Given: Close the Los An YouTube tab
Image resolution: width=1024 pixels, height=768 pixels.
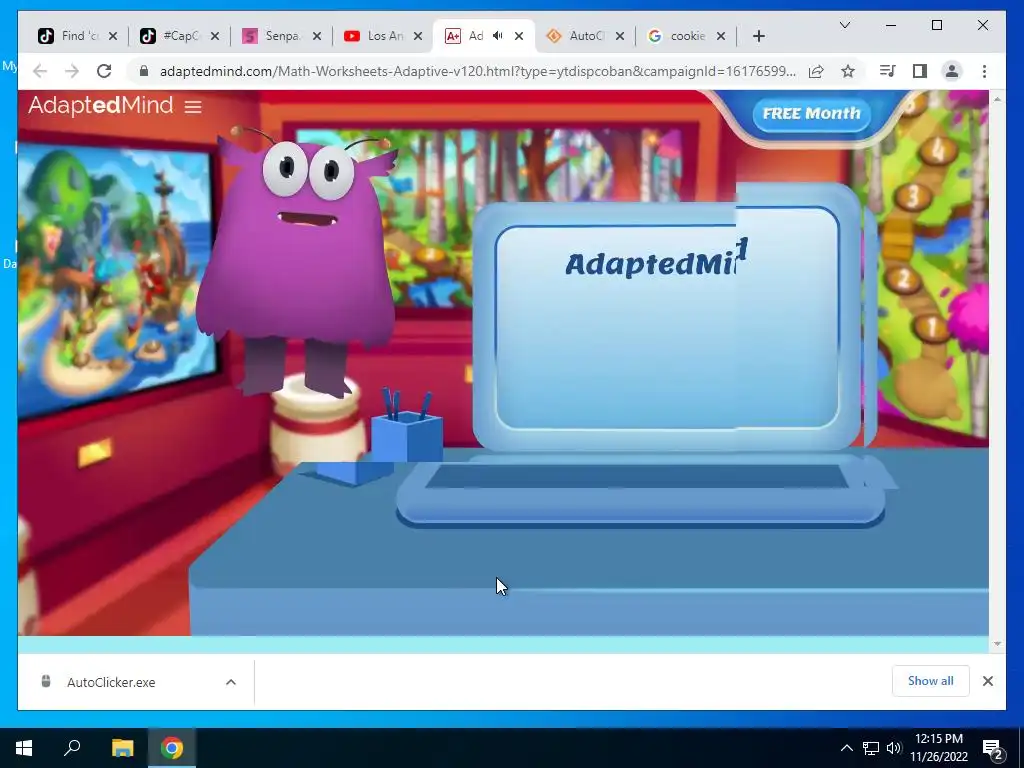Looking at the screenshot, I should (419, 36).
